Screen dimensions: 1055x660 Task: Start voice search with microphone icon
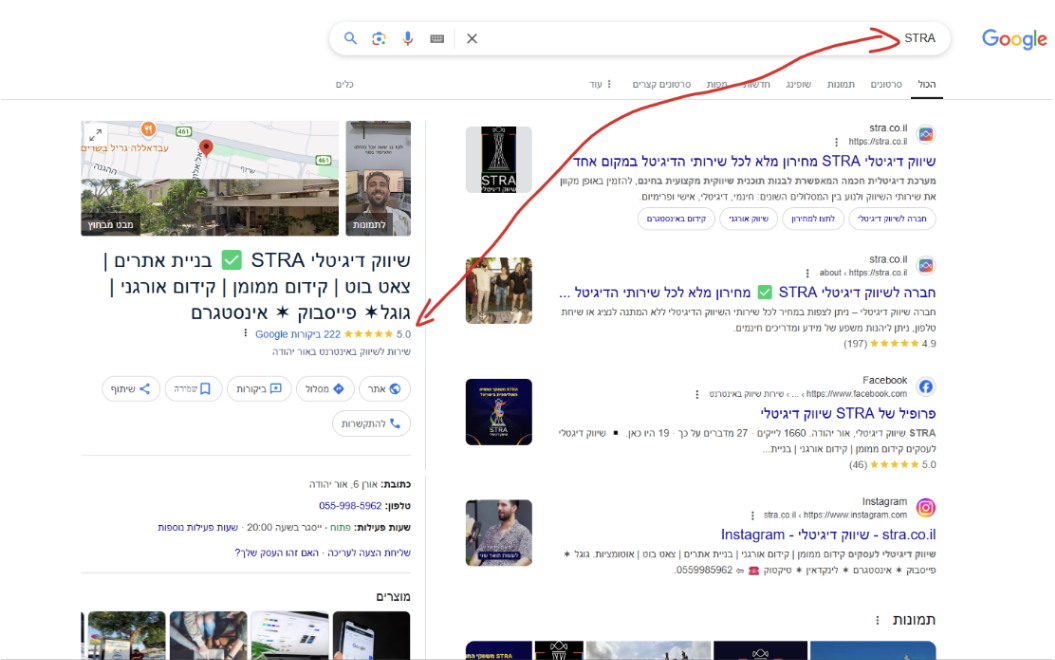(408, 39)
